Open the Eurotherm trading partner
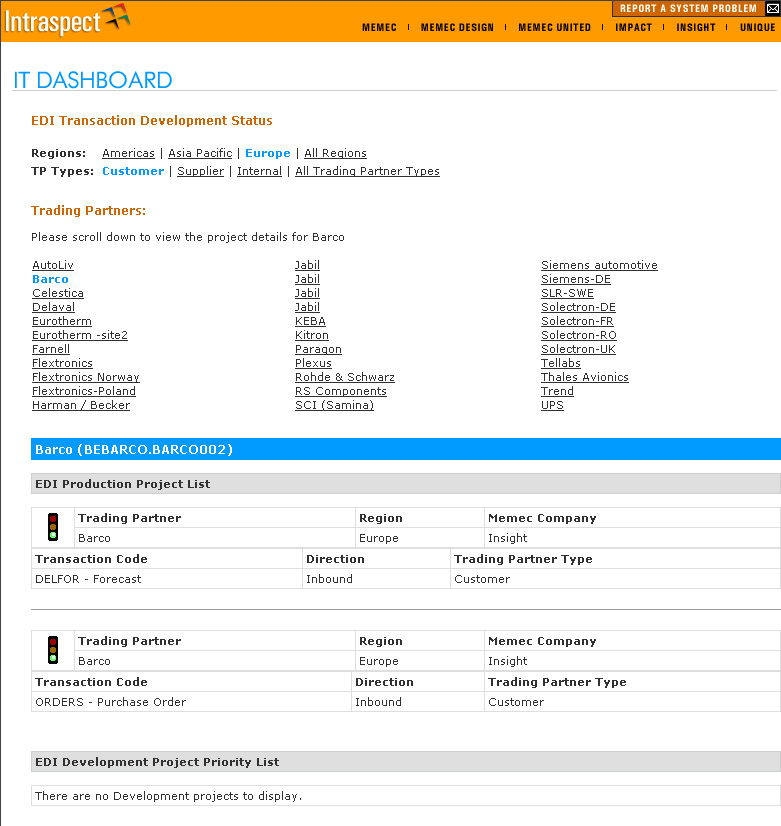The width and height of the screenshot is (781, 826). [x=62, y=321]
